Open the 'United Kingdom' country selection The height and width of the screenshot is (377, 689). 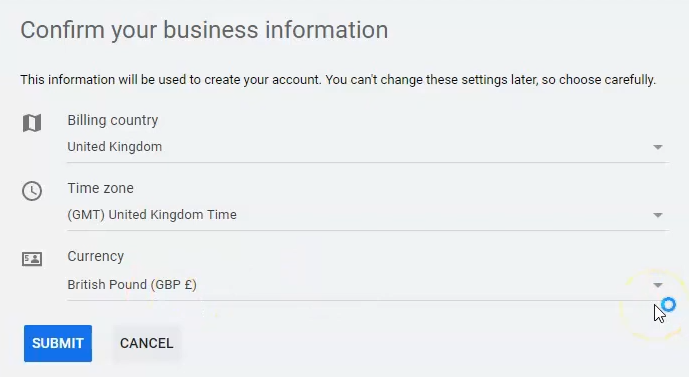point(368,147)
